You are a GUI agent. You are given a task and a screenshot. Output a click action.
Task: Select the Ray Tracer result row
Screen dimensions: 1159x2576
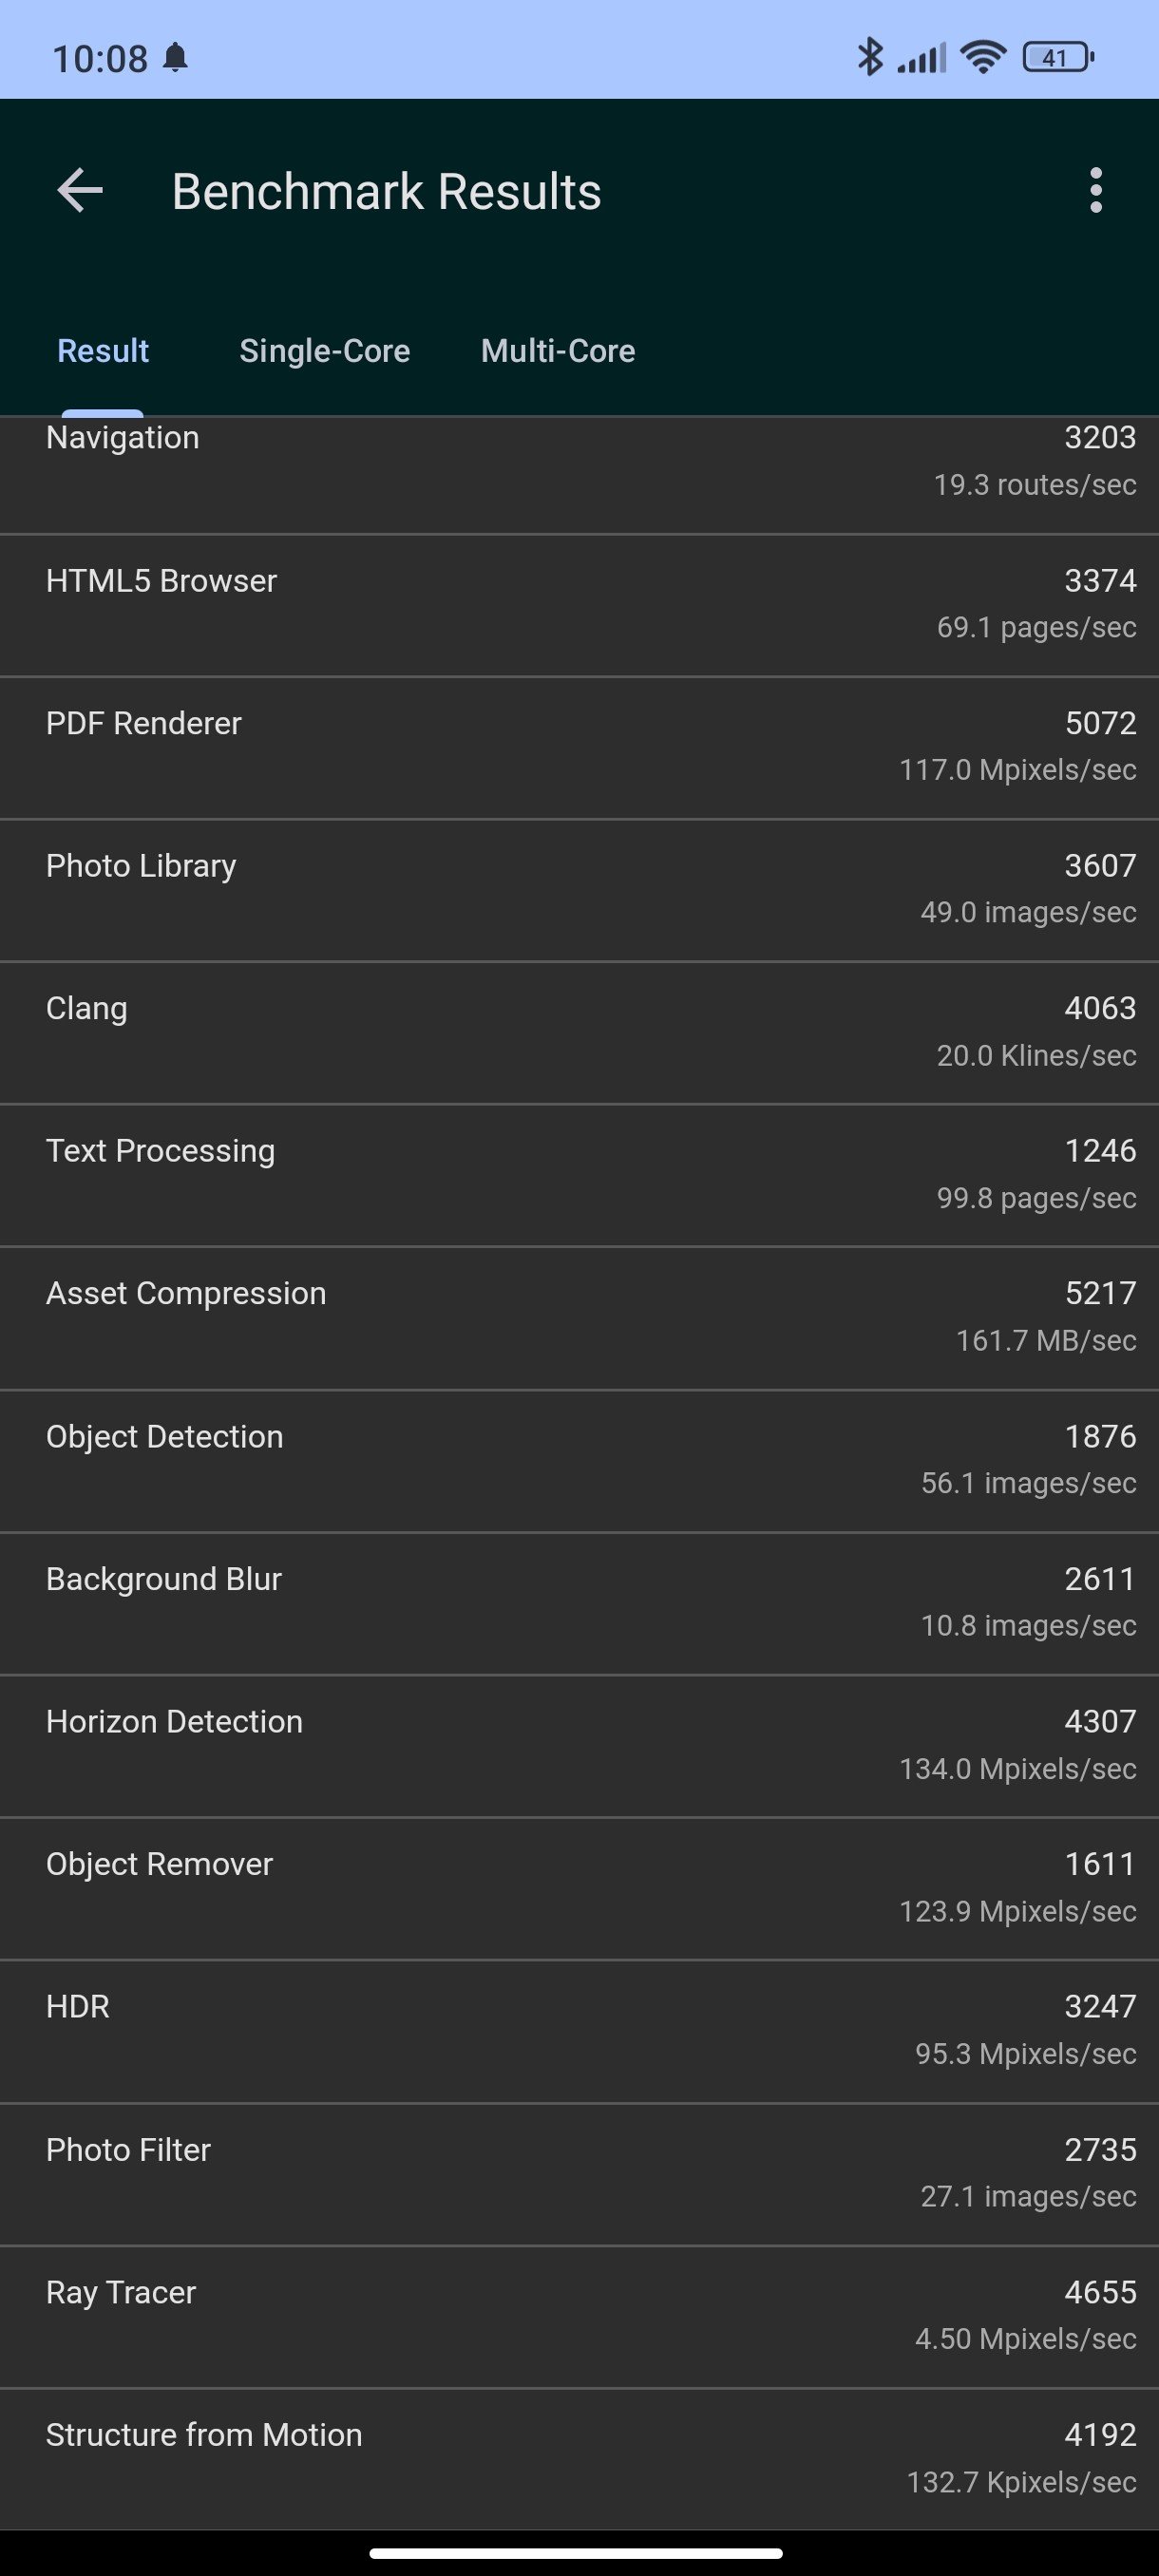click(x=579, y=2317)
